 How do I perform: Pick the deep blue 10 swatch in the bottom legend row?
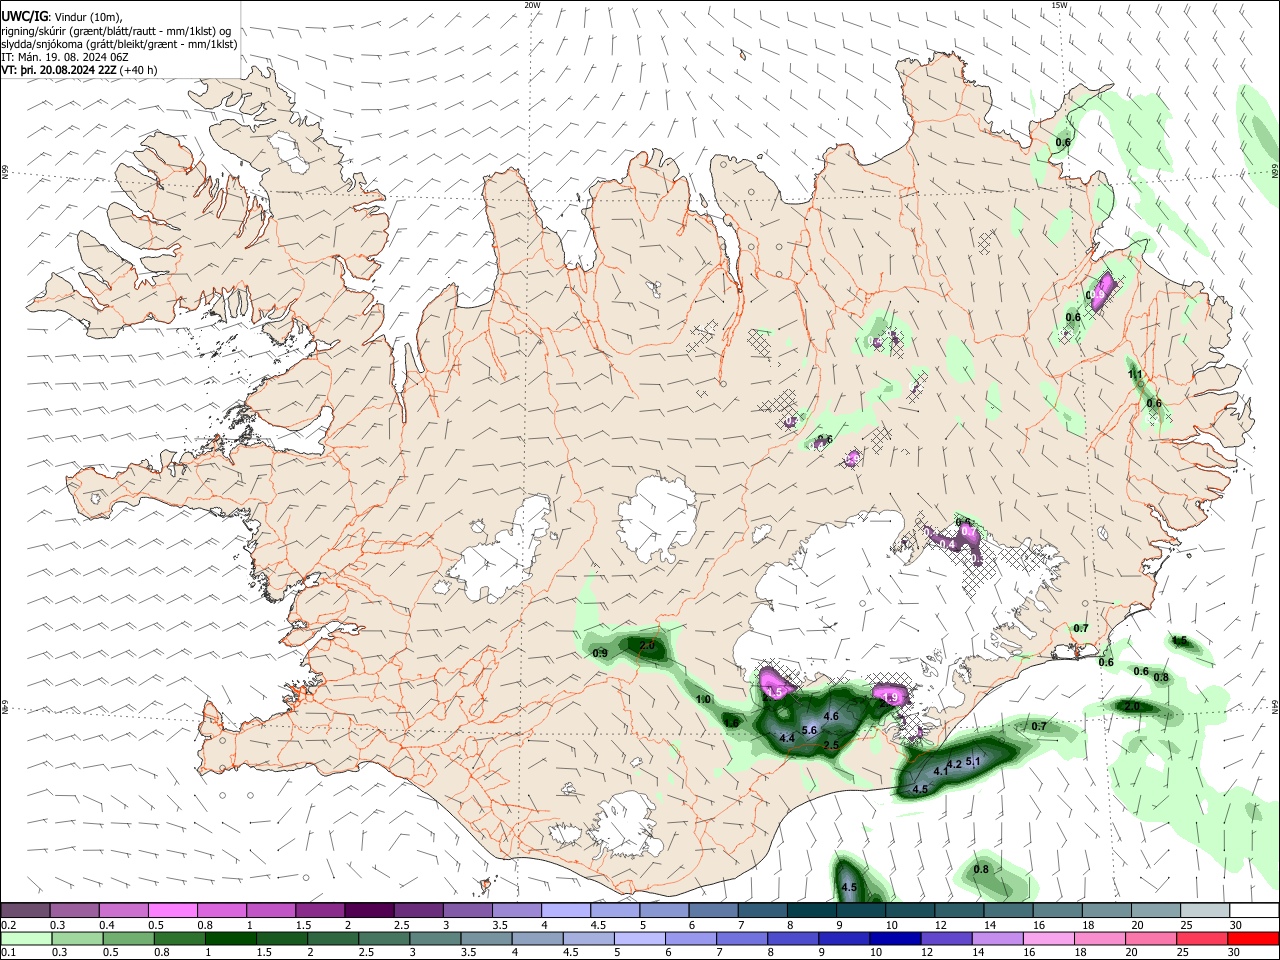point(897,938)
